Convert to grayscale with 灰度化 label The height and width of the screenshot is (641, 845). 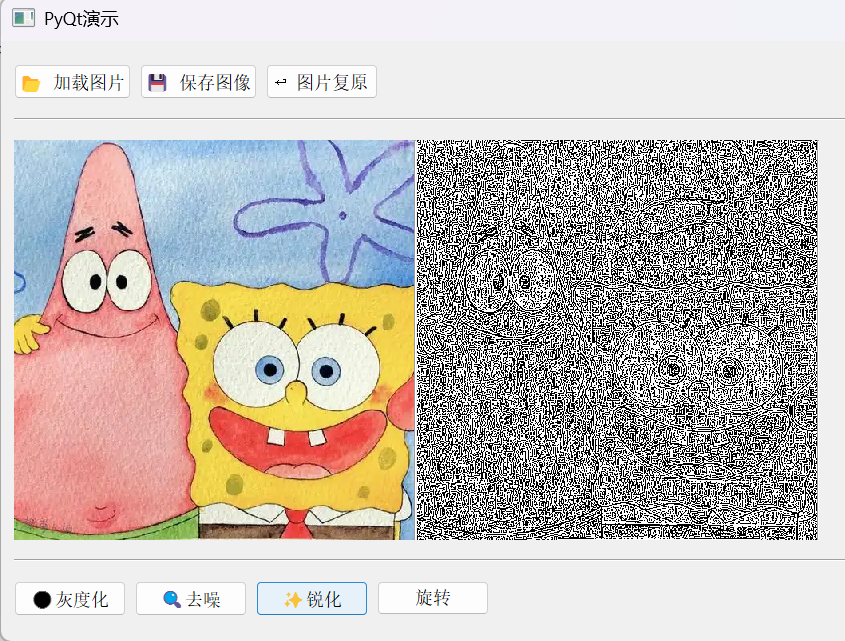(82, 599)
